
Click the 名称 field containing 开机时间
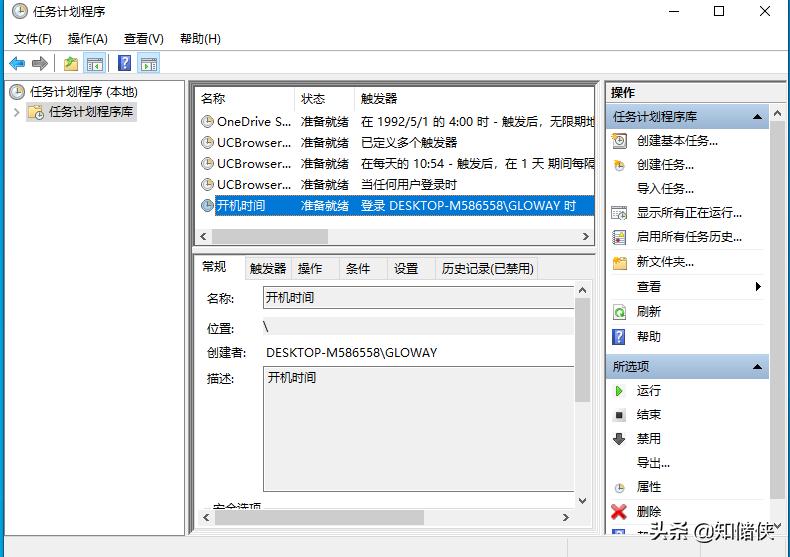click(x=418, y=298)
